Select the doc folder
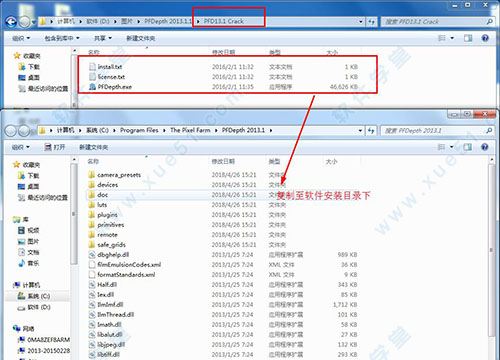 98,195
